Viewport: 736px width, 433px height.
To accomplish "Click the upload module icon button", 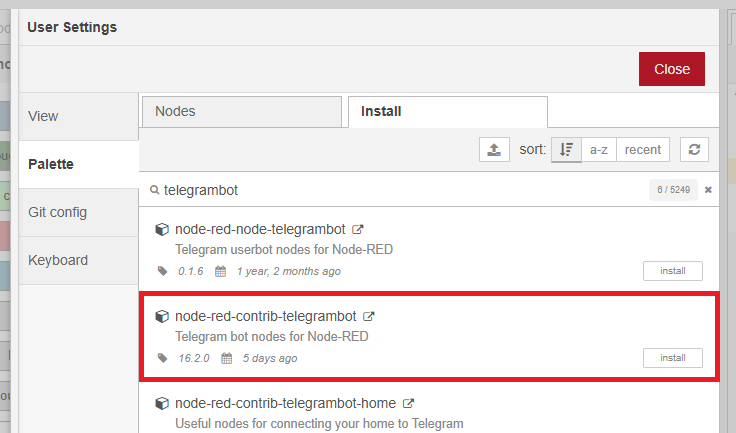I will coord(494,150).
